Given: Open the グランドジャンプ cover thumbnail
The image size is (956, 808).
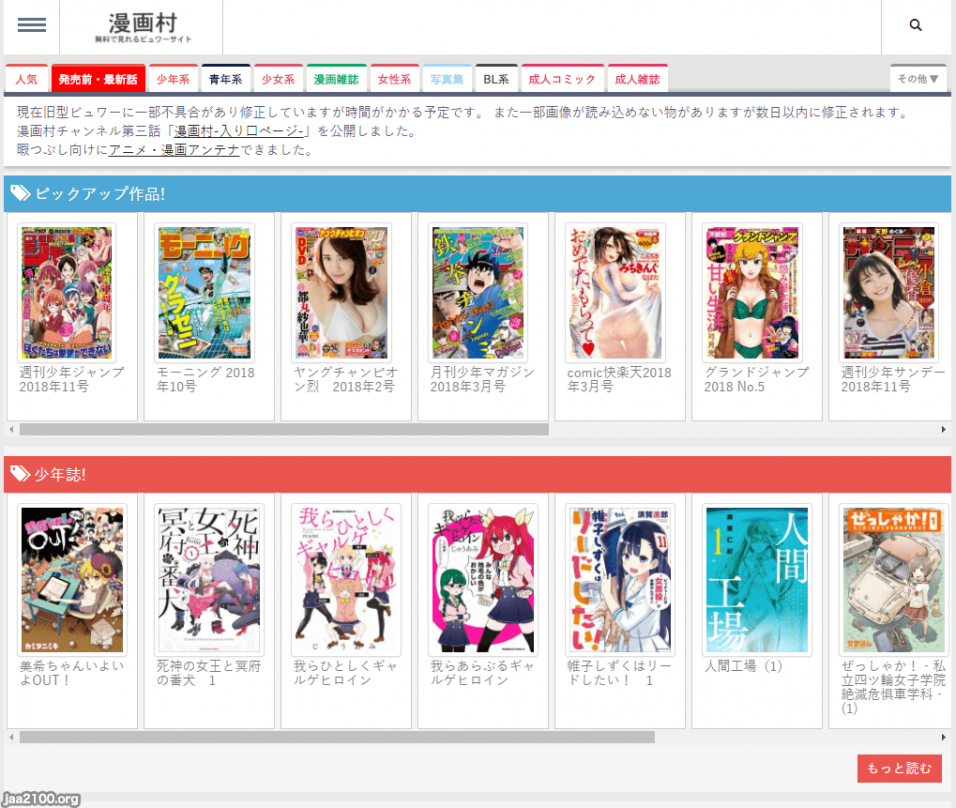Looking at the screenshot, I should tap(752, 293).
